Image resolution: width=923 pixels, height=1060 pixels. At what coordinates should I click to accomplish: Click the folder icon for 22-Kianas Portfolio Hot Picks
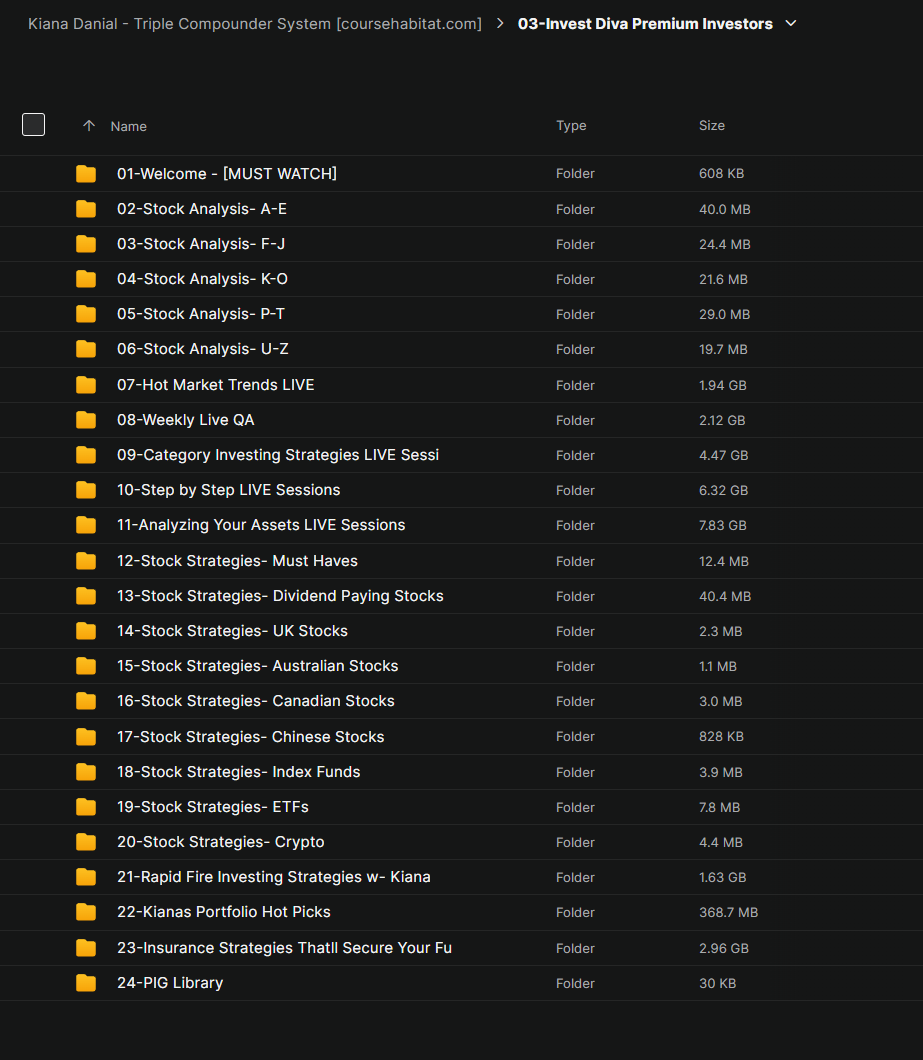click(x=86, y=913)
